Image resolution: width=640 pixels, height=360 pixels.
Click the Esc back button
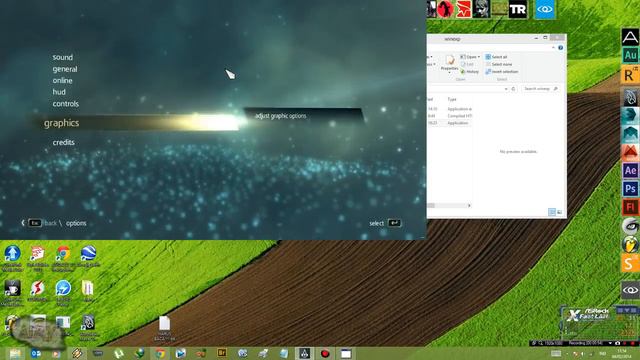pos(35,223)
